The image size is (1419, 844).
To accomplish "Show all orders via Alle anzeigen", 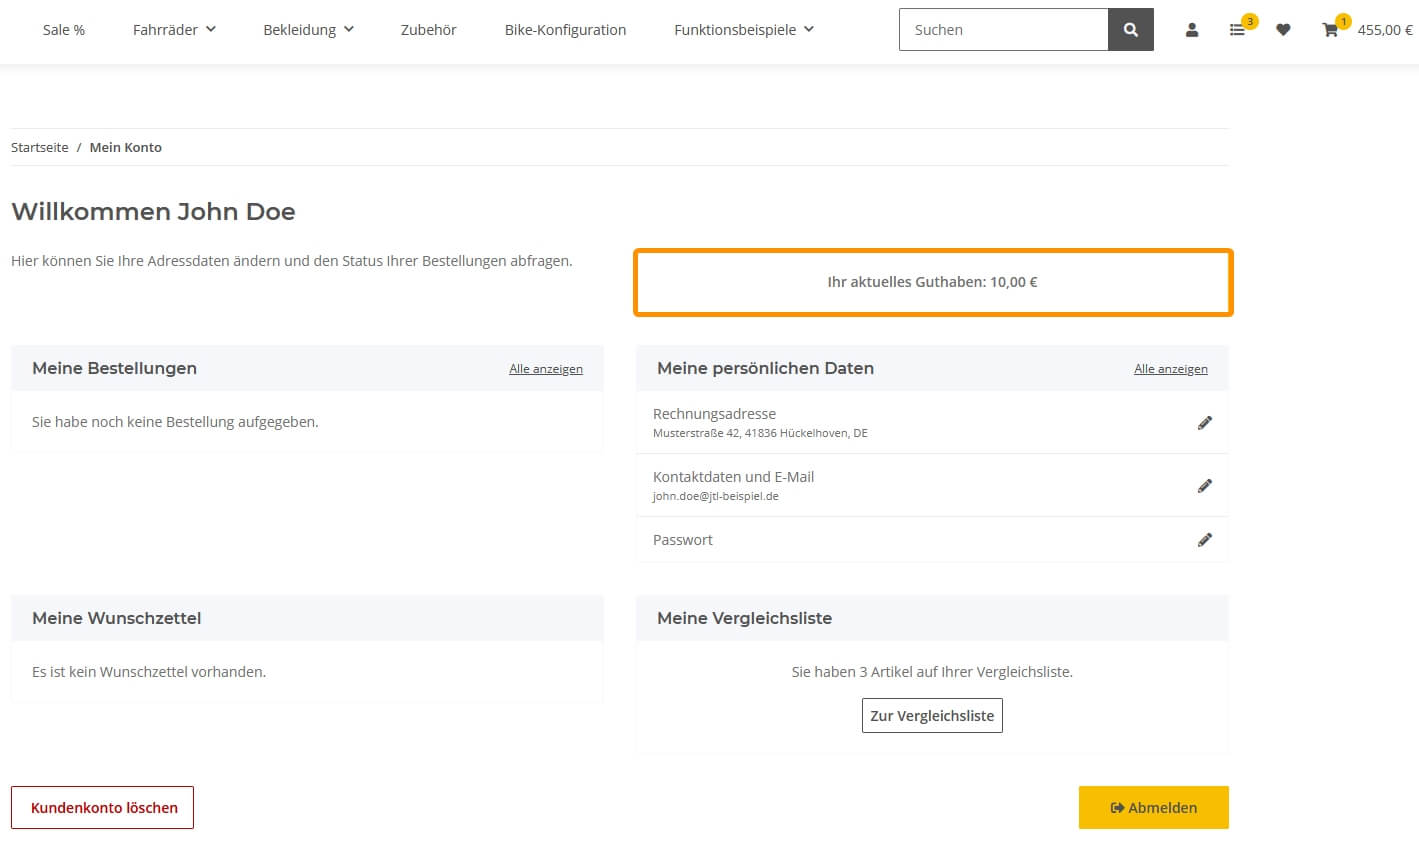I will [x=546, y=369].
